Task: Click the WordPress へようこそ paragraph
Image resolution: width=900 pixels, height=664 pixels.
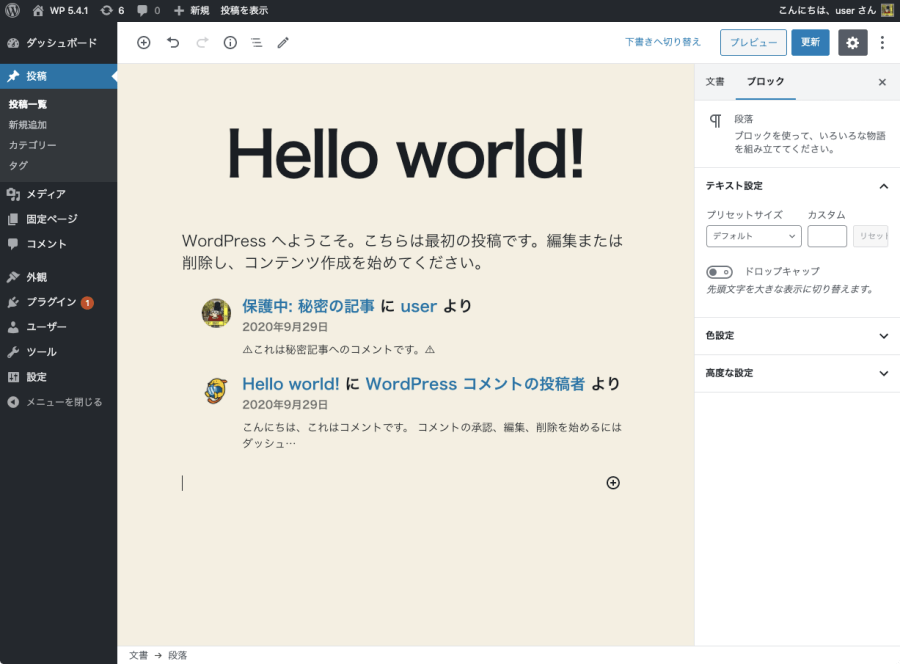Action: tap(402, 251)
